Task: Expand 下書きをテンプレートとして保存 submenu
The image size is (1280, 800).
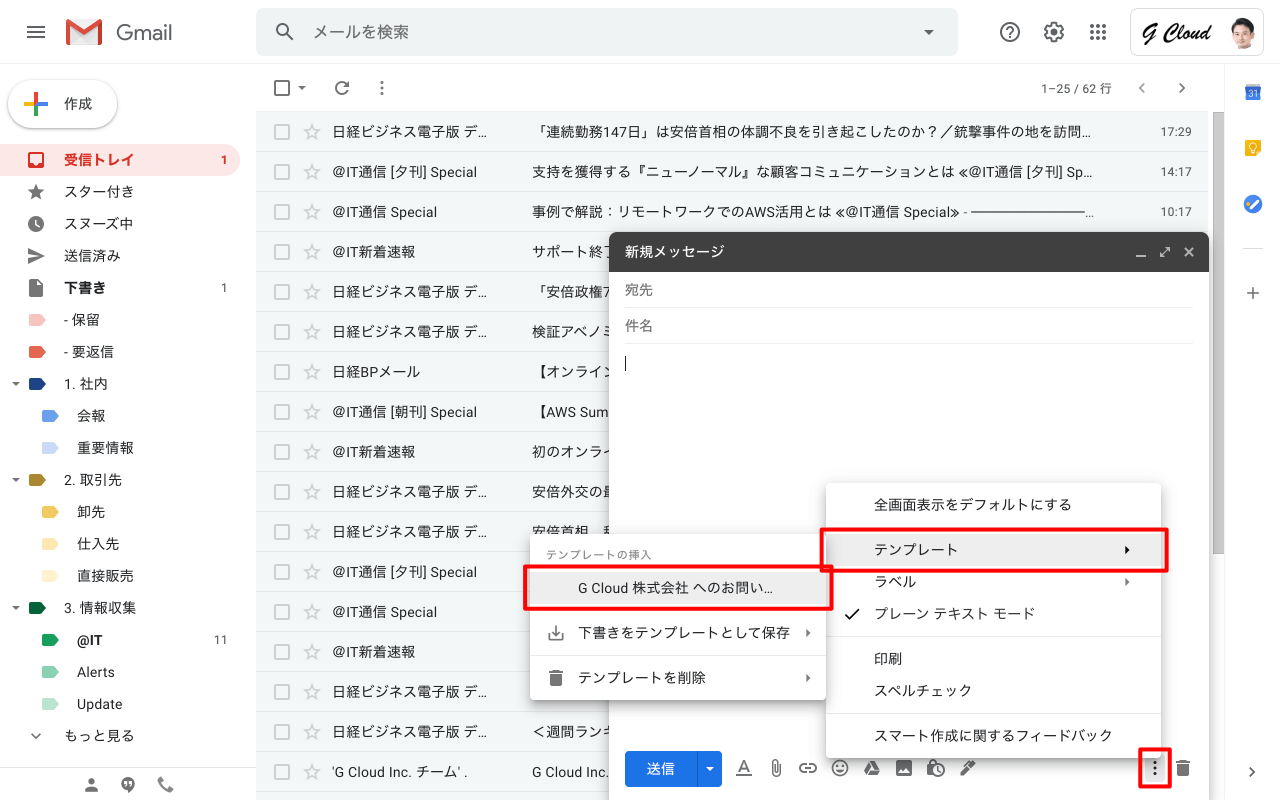Action: pos(678,633)
